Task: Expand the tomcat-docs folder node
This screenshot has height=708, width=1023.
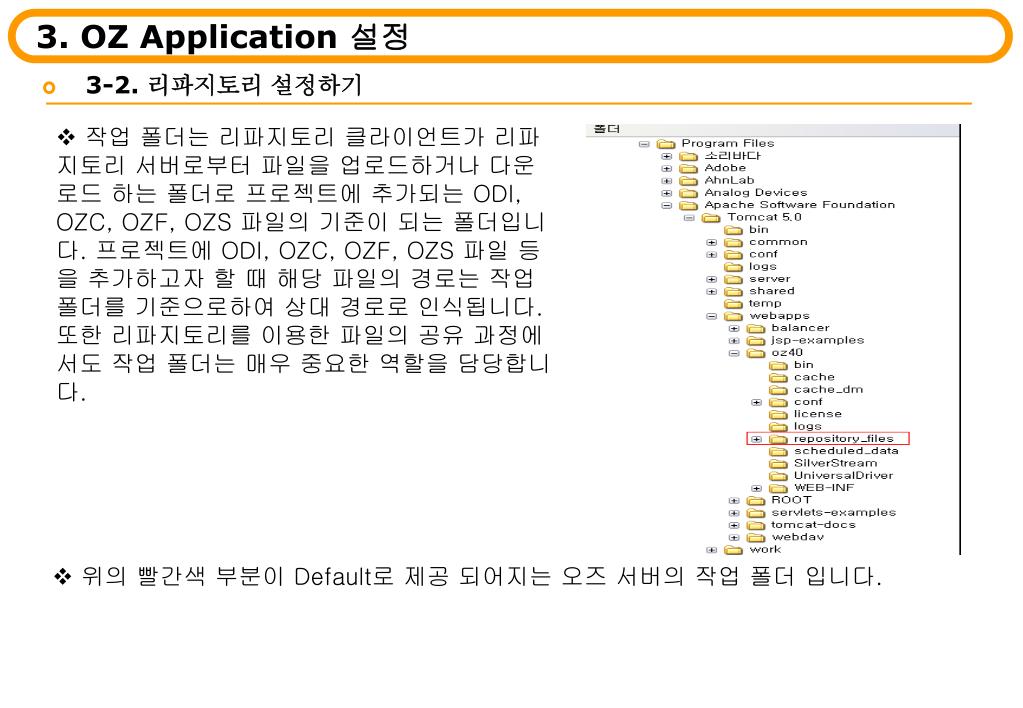Action: [734, 525]
